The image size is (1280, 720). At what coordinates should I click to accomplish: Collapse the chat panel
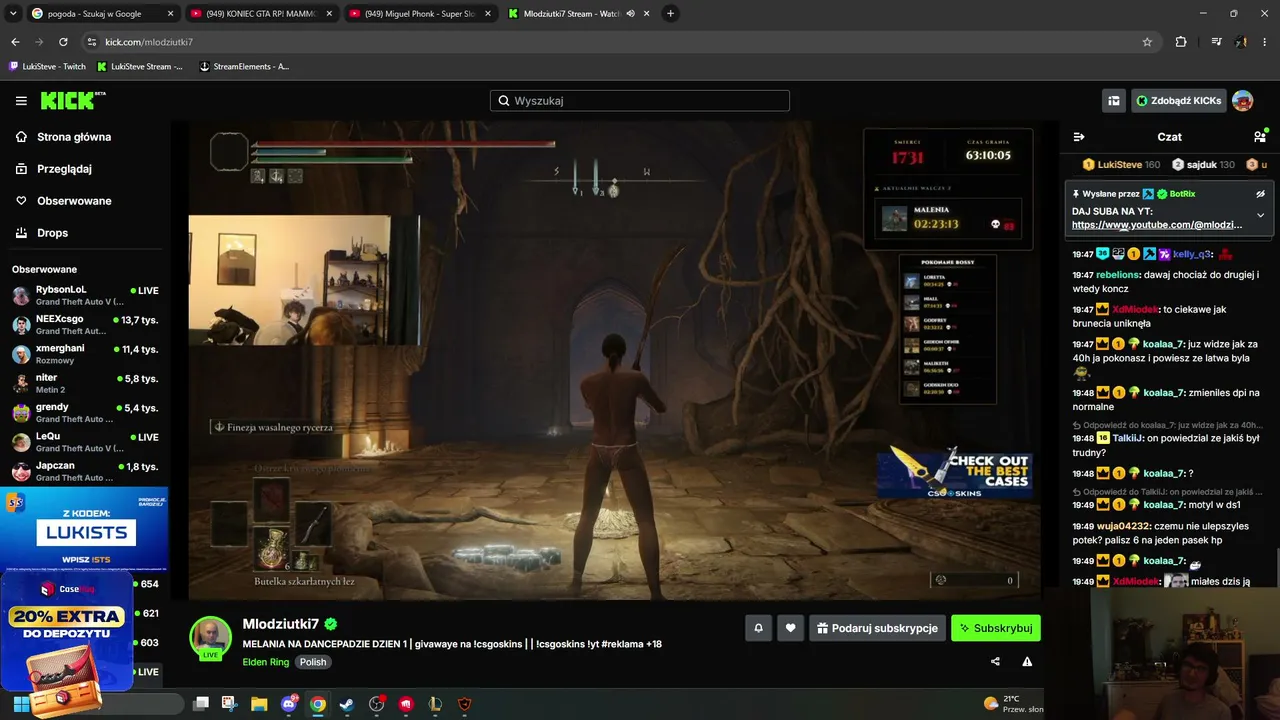[x=1079, y=137]
